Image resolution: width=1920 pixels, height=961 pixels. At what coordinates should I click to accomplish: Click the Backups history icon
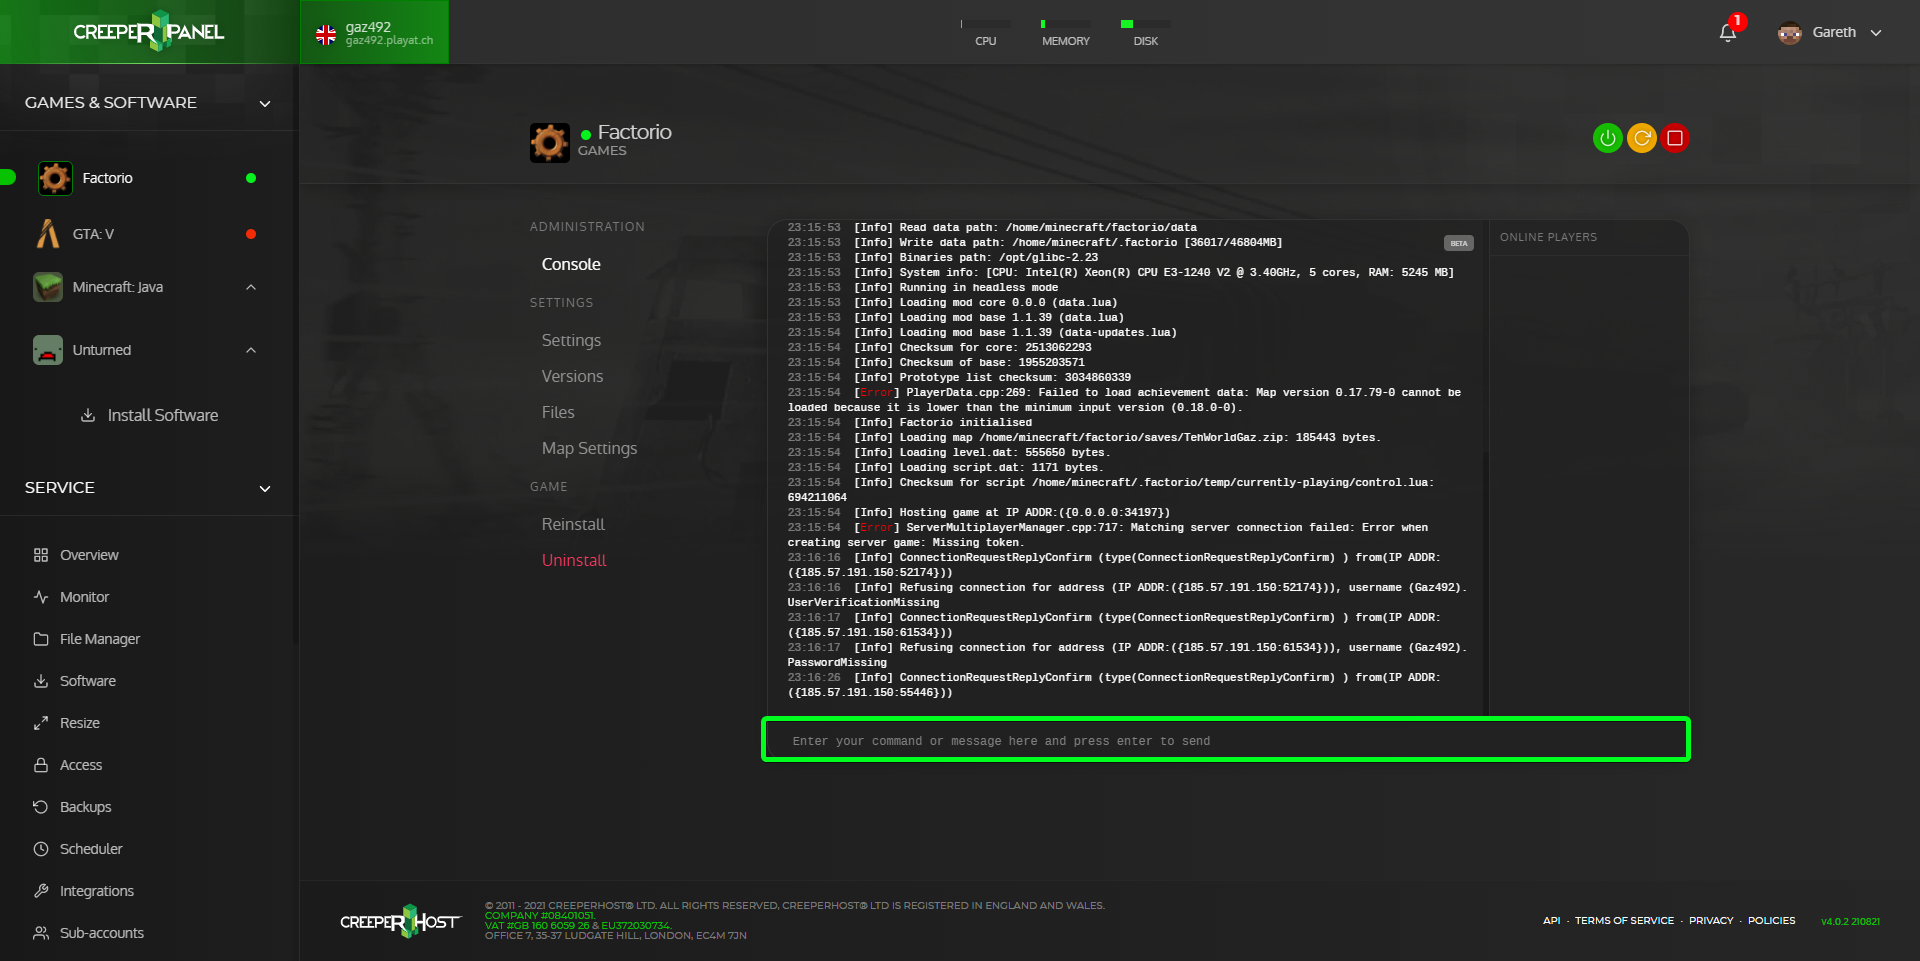click(x=41, y=807)
